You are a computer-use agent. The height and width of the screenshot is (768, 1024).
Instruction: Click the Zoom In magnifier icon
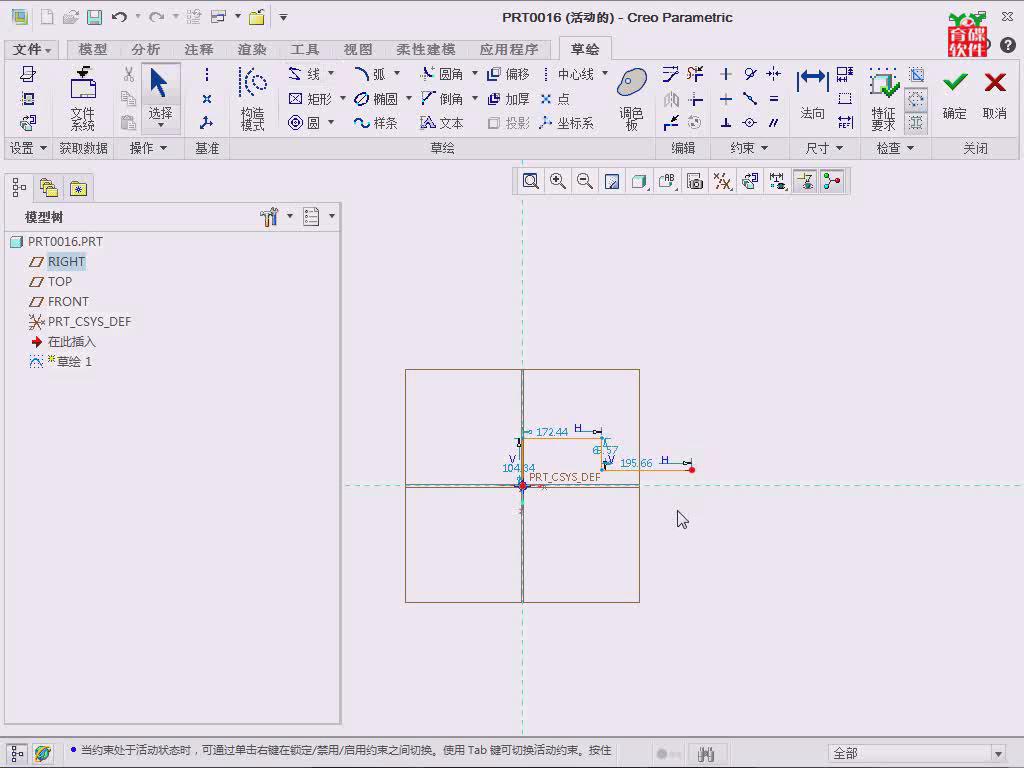point(558,182)
